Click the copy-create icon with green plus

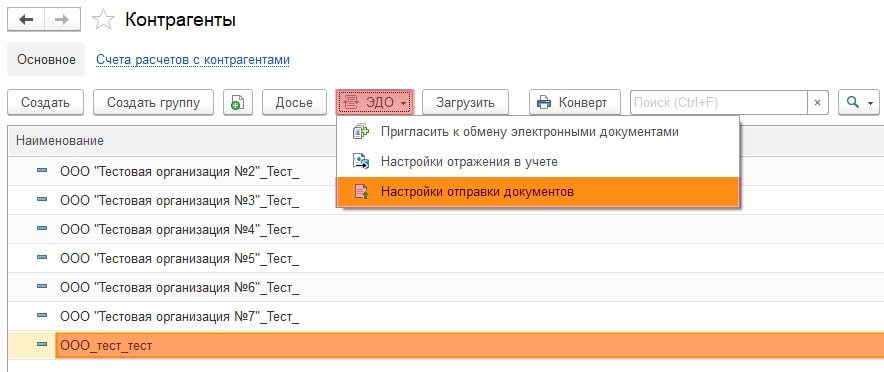pos(237,103)
